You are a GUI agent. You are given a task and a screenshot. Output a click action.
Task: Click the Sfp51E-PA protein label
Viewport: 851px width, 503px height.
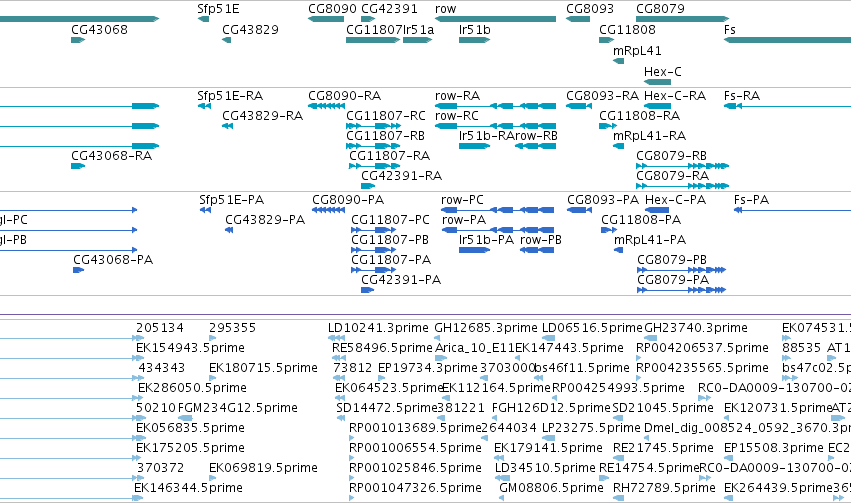(232, 200)
